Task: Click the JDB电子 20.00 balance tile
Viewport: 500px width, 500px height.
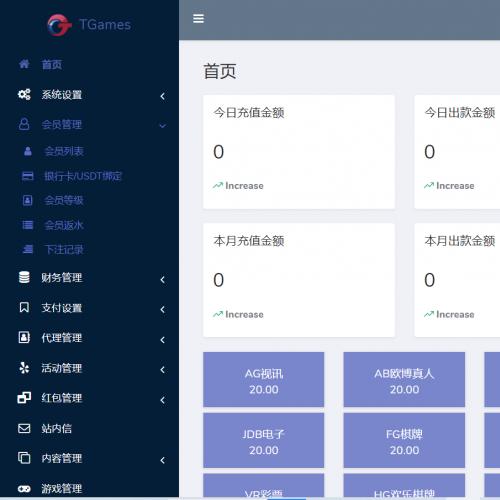Action: pos(264,440)
